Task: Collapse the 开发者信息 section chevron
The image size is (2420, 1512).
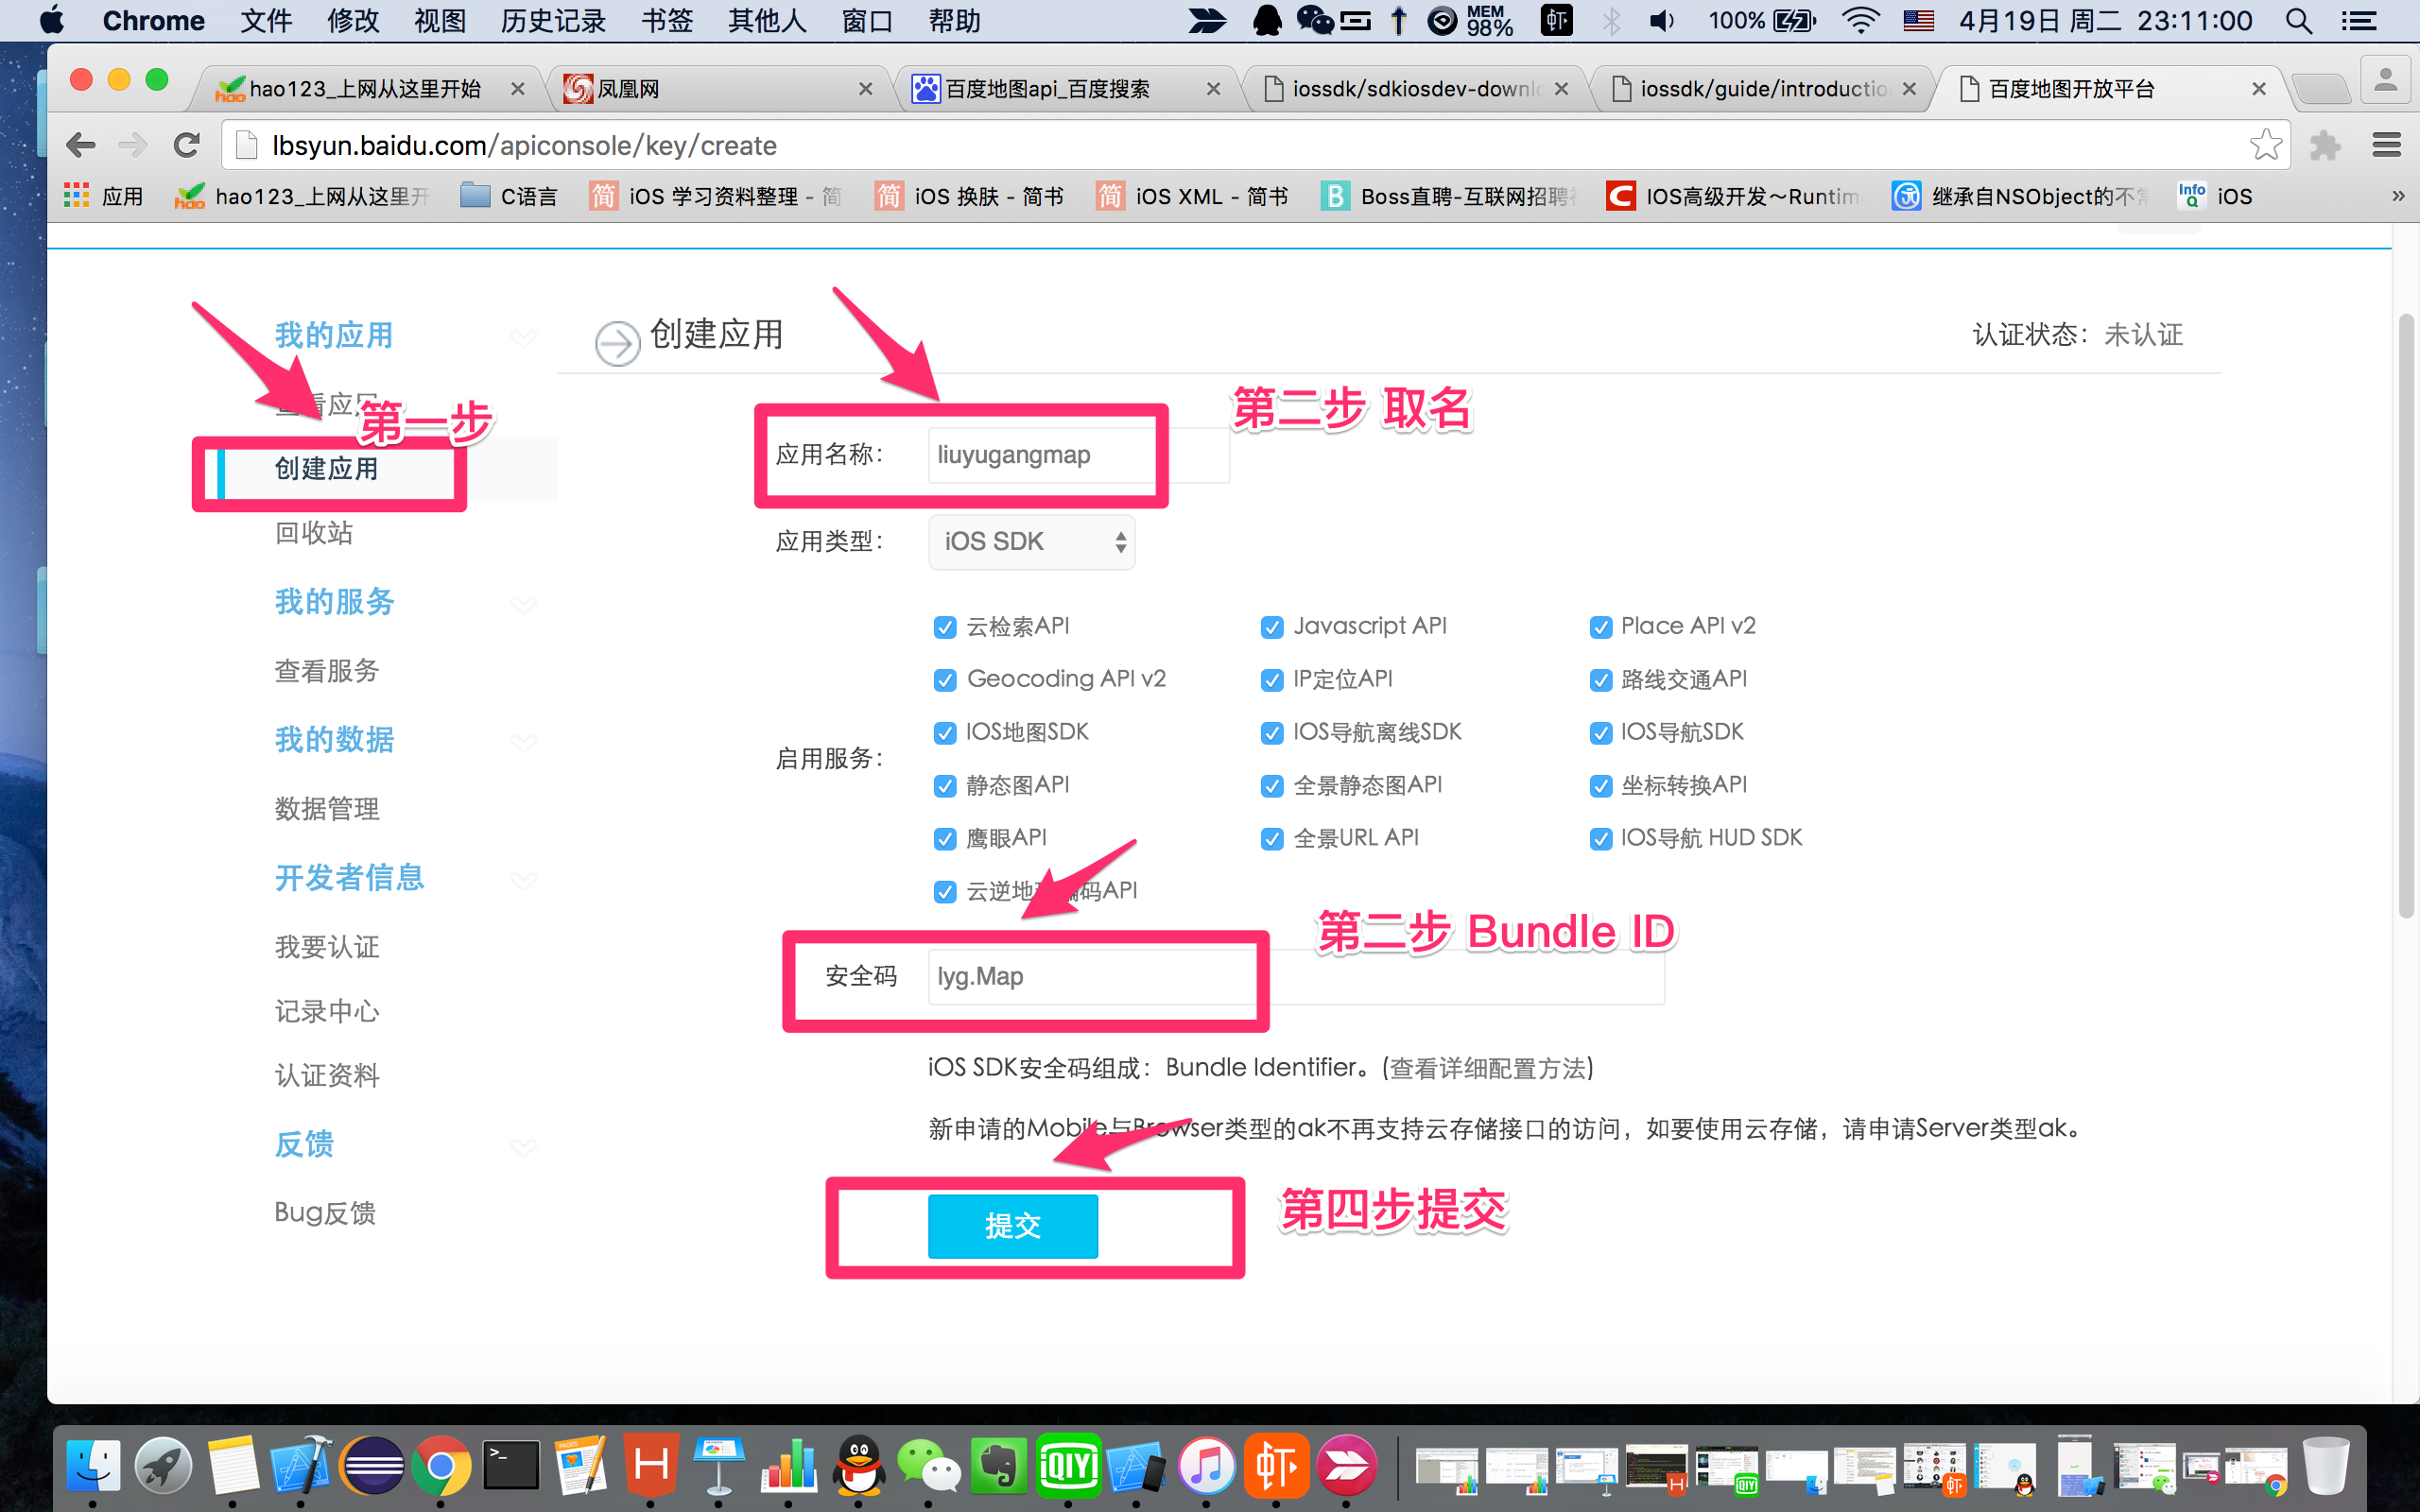Action: pyautogui.click(x=524, y=880)
